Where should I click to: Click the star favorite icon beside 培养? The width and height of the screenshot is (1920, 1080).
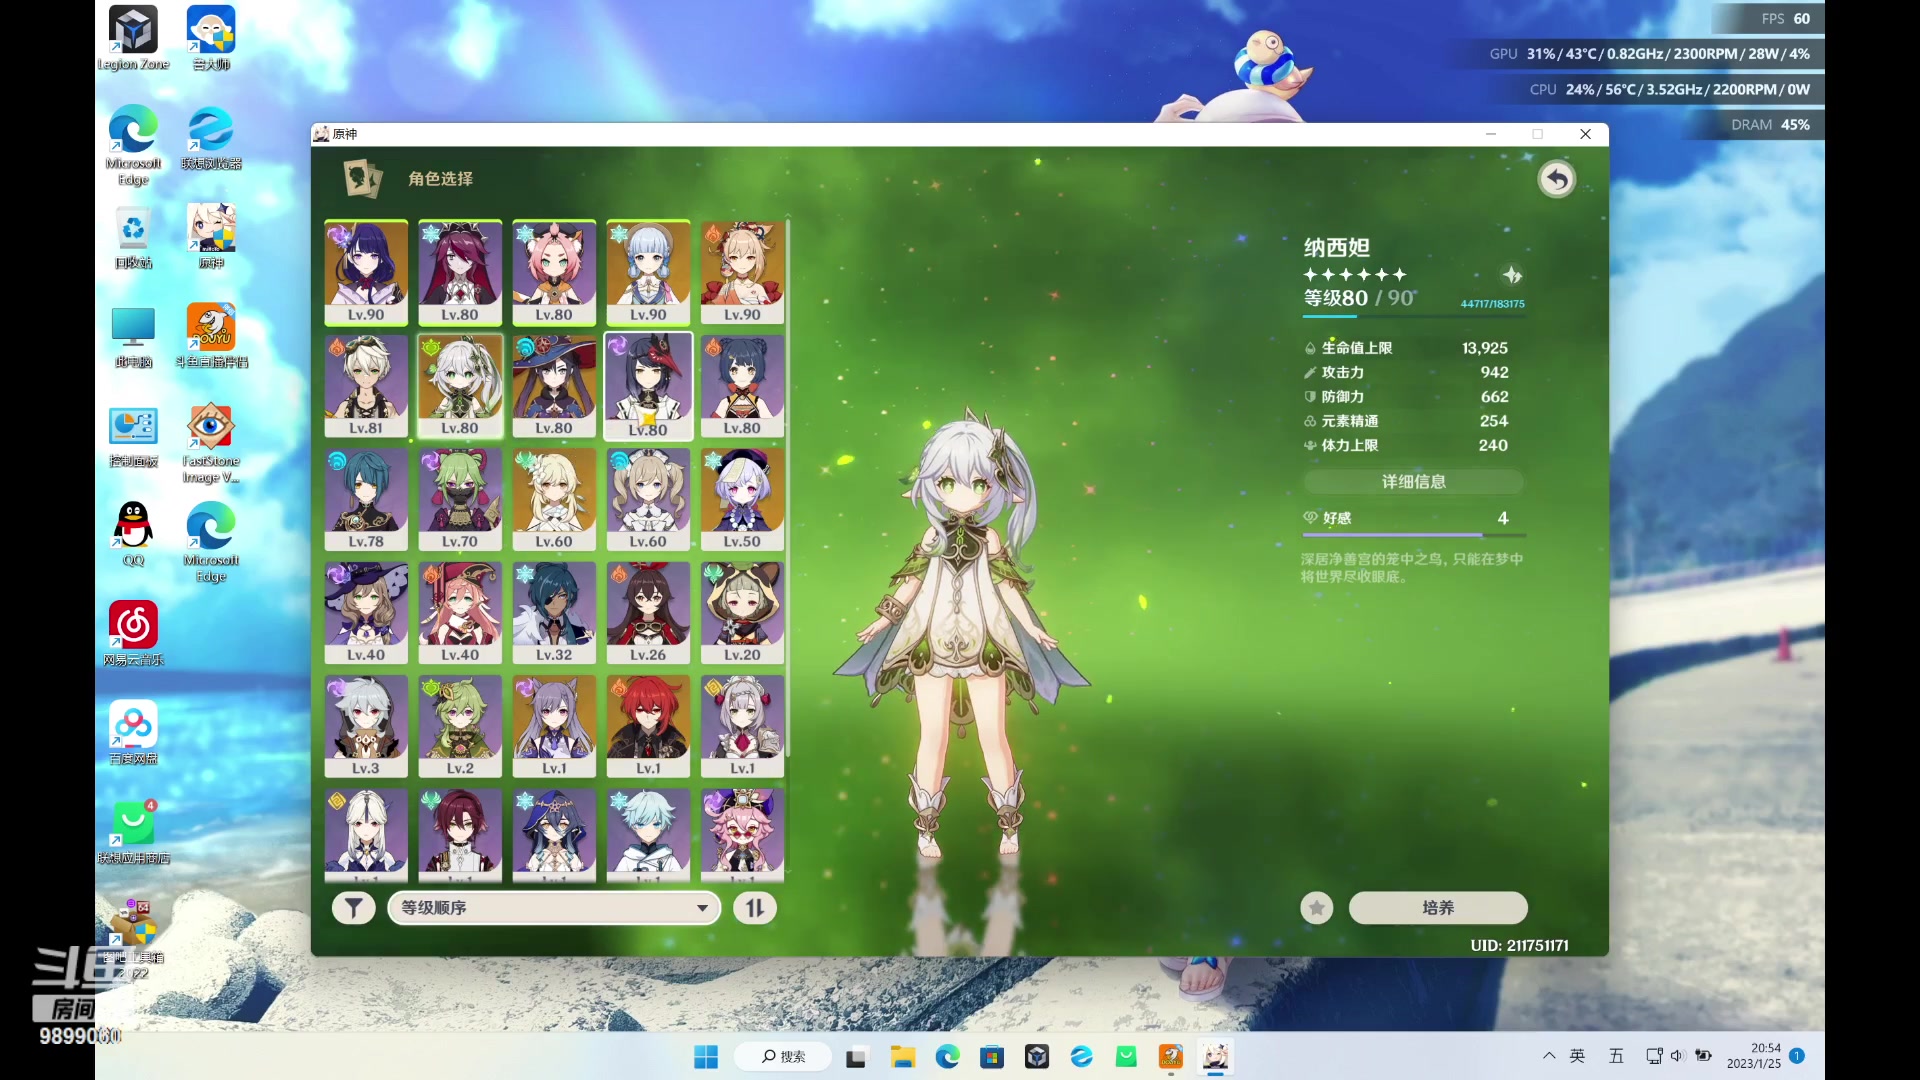pos(1317,908)
